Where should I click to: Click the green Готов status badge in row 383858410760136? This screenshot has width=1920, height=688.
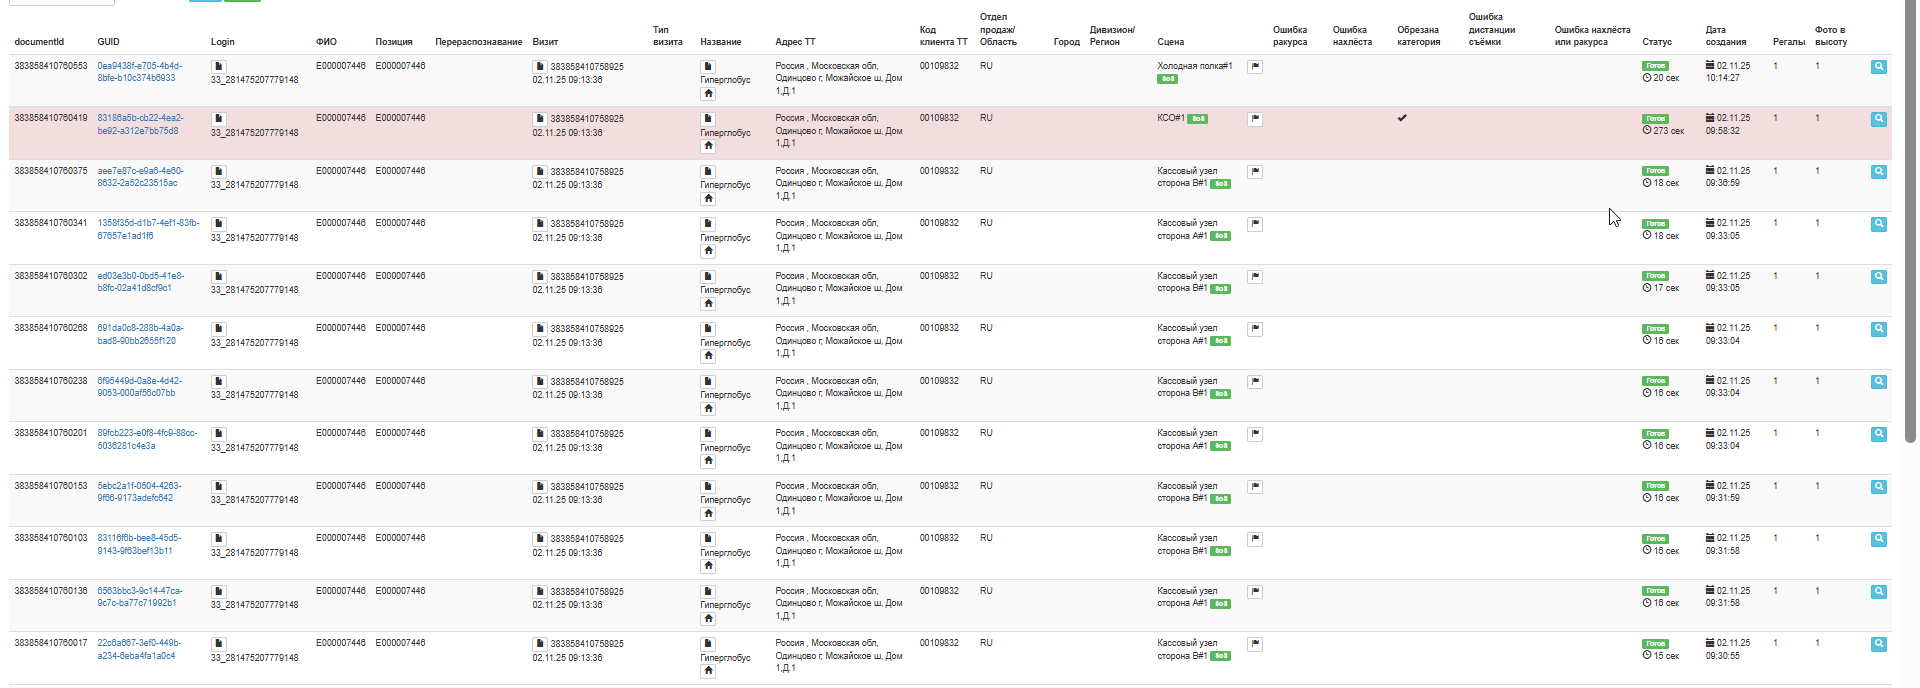[x=1655, y=591]
